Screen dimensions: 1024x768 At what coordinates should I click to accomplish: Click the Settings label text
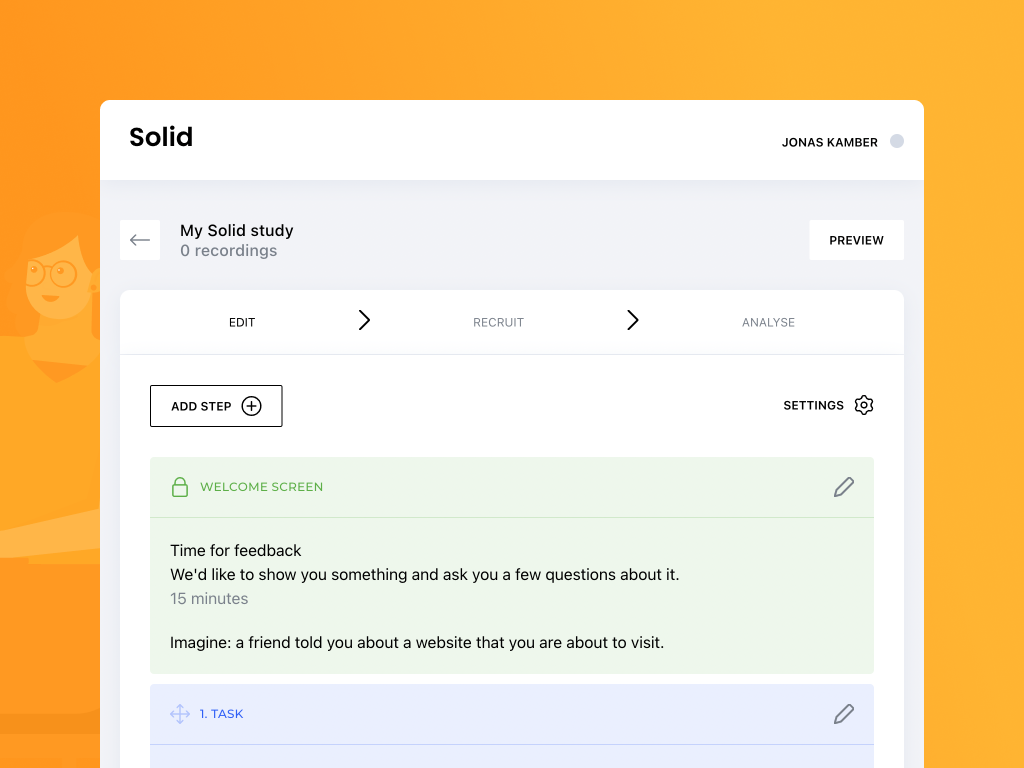813,406
